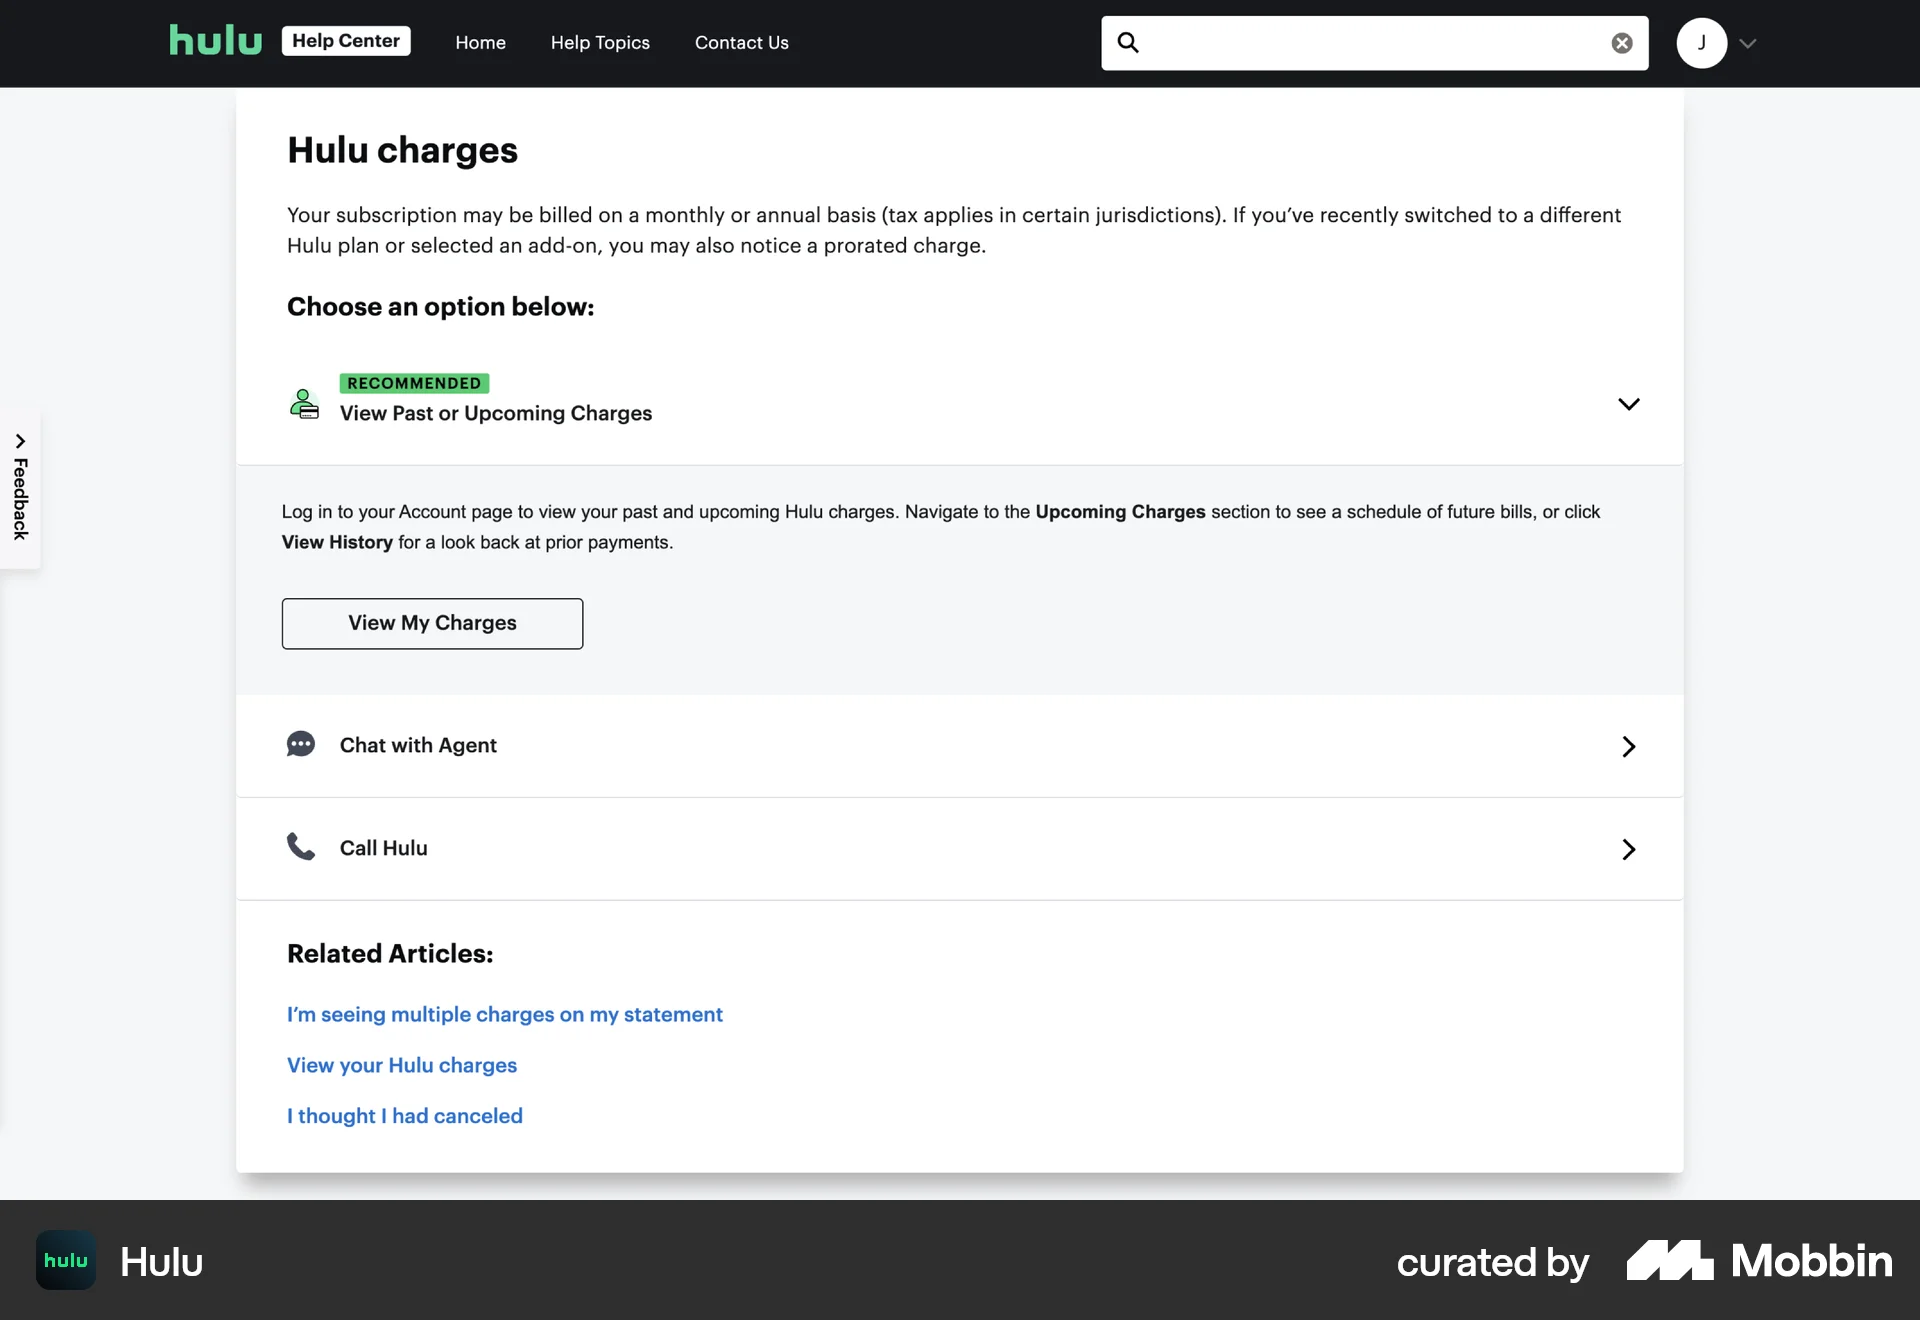Open multiple charges on statement article
The image size is (1920, 1320).
(x=504, y=1014)
